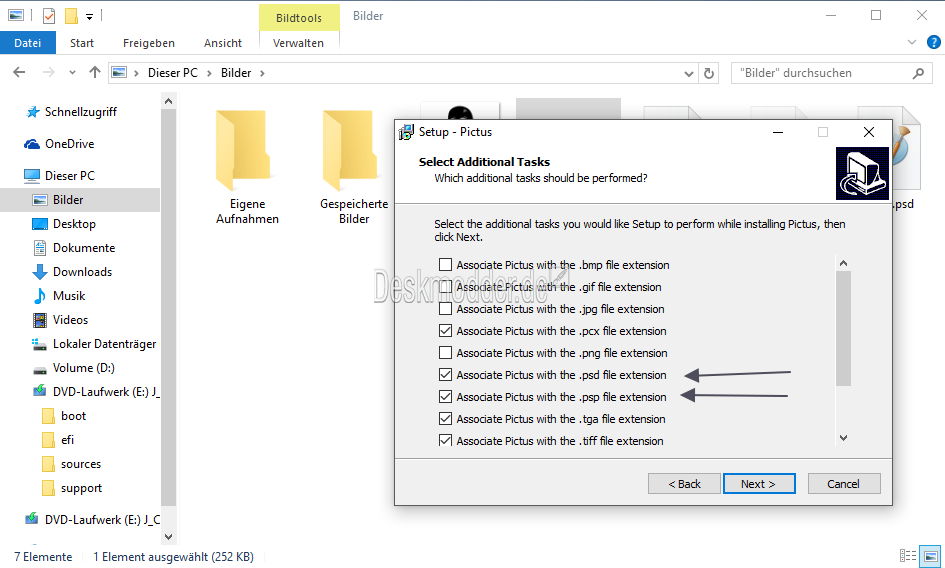The image size is (945, 568).
Task: Click the sources folder icon
Action: point(48,464)
